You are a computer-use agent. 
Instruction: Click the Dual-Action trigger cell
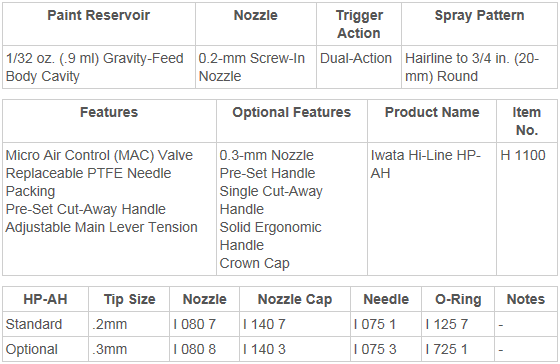356,58
